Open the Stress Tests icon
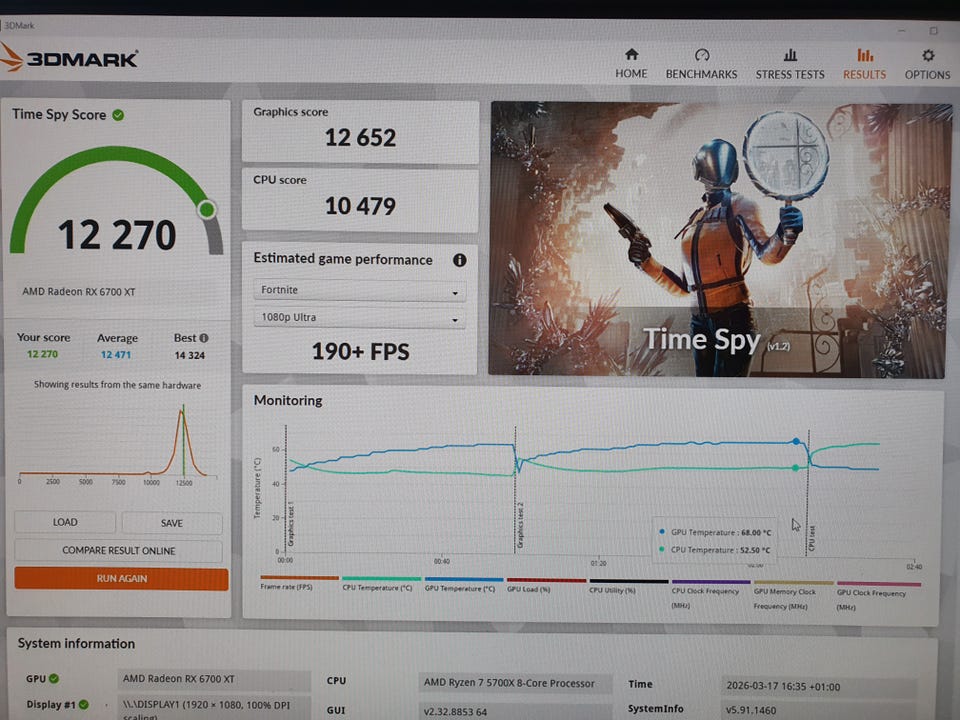The height and width of the screenshot is (720, 960). (x=790, y=55)
